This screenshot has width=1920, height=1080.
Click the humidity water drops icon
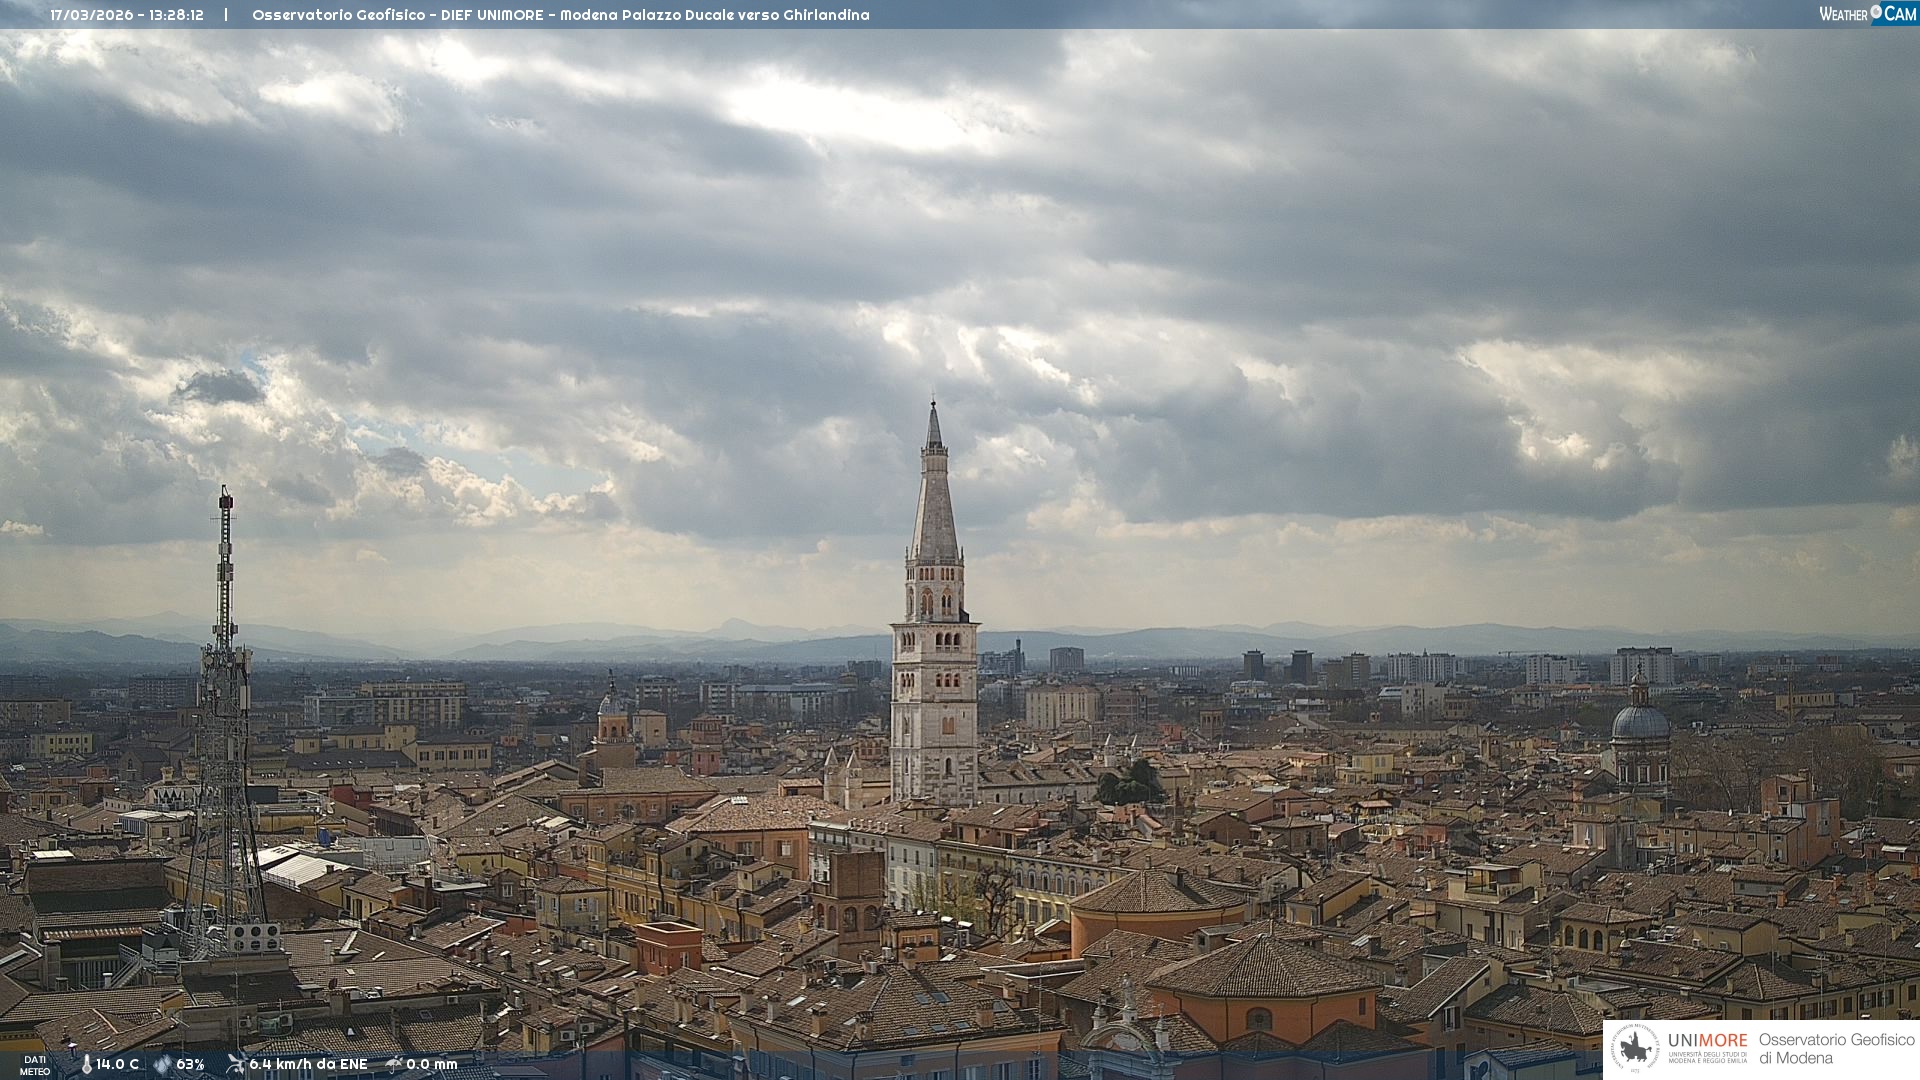(163, 1064)
